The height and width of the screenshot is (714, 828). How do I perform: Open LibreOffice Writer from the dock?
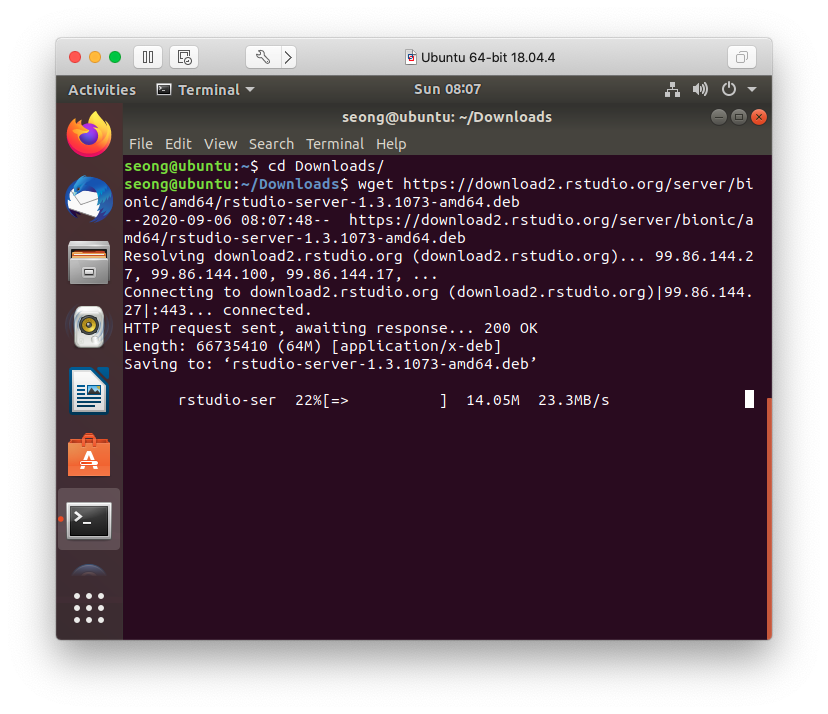[89, 391]
